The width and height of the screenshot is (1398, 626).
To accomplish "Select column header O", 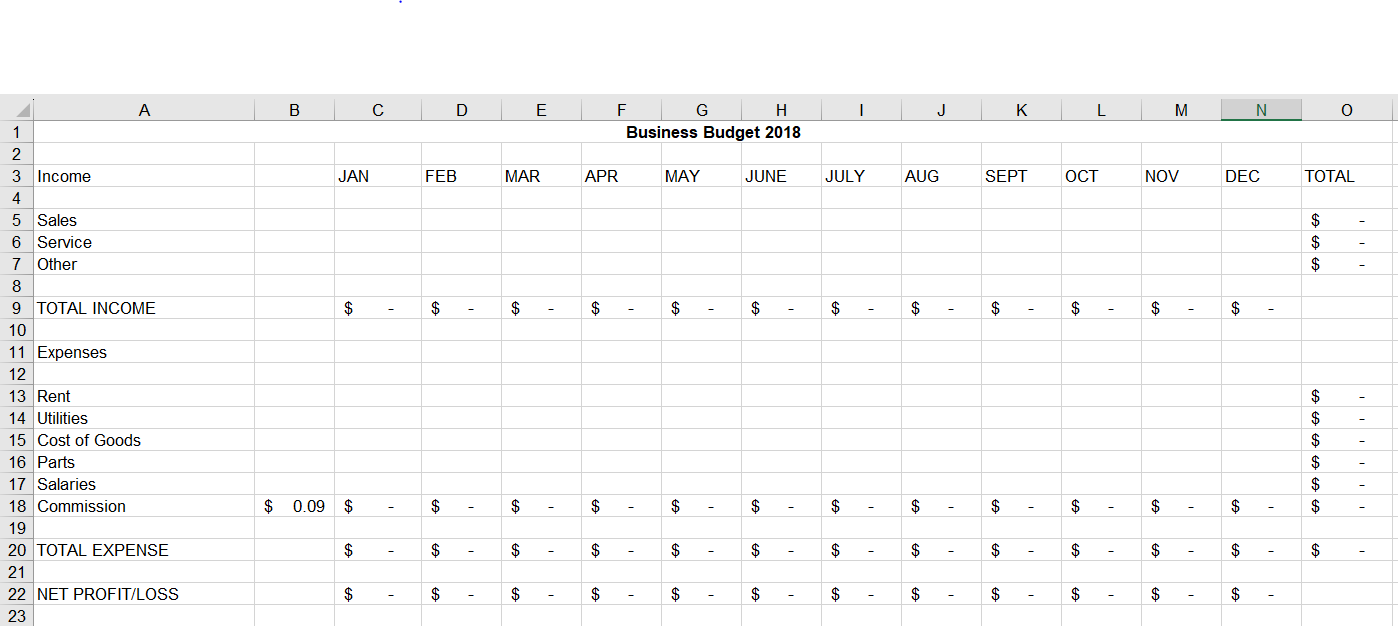I will [1345, 109].
